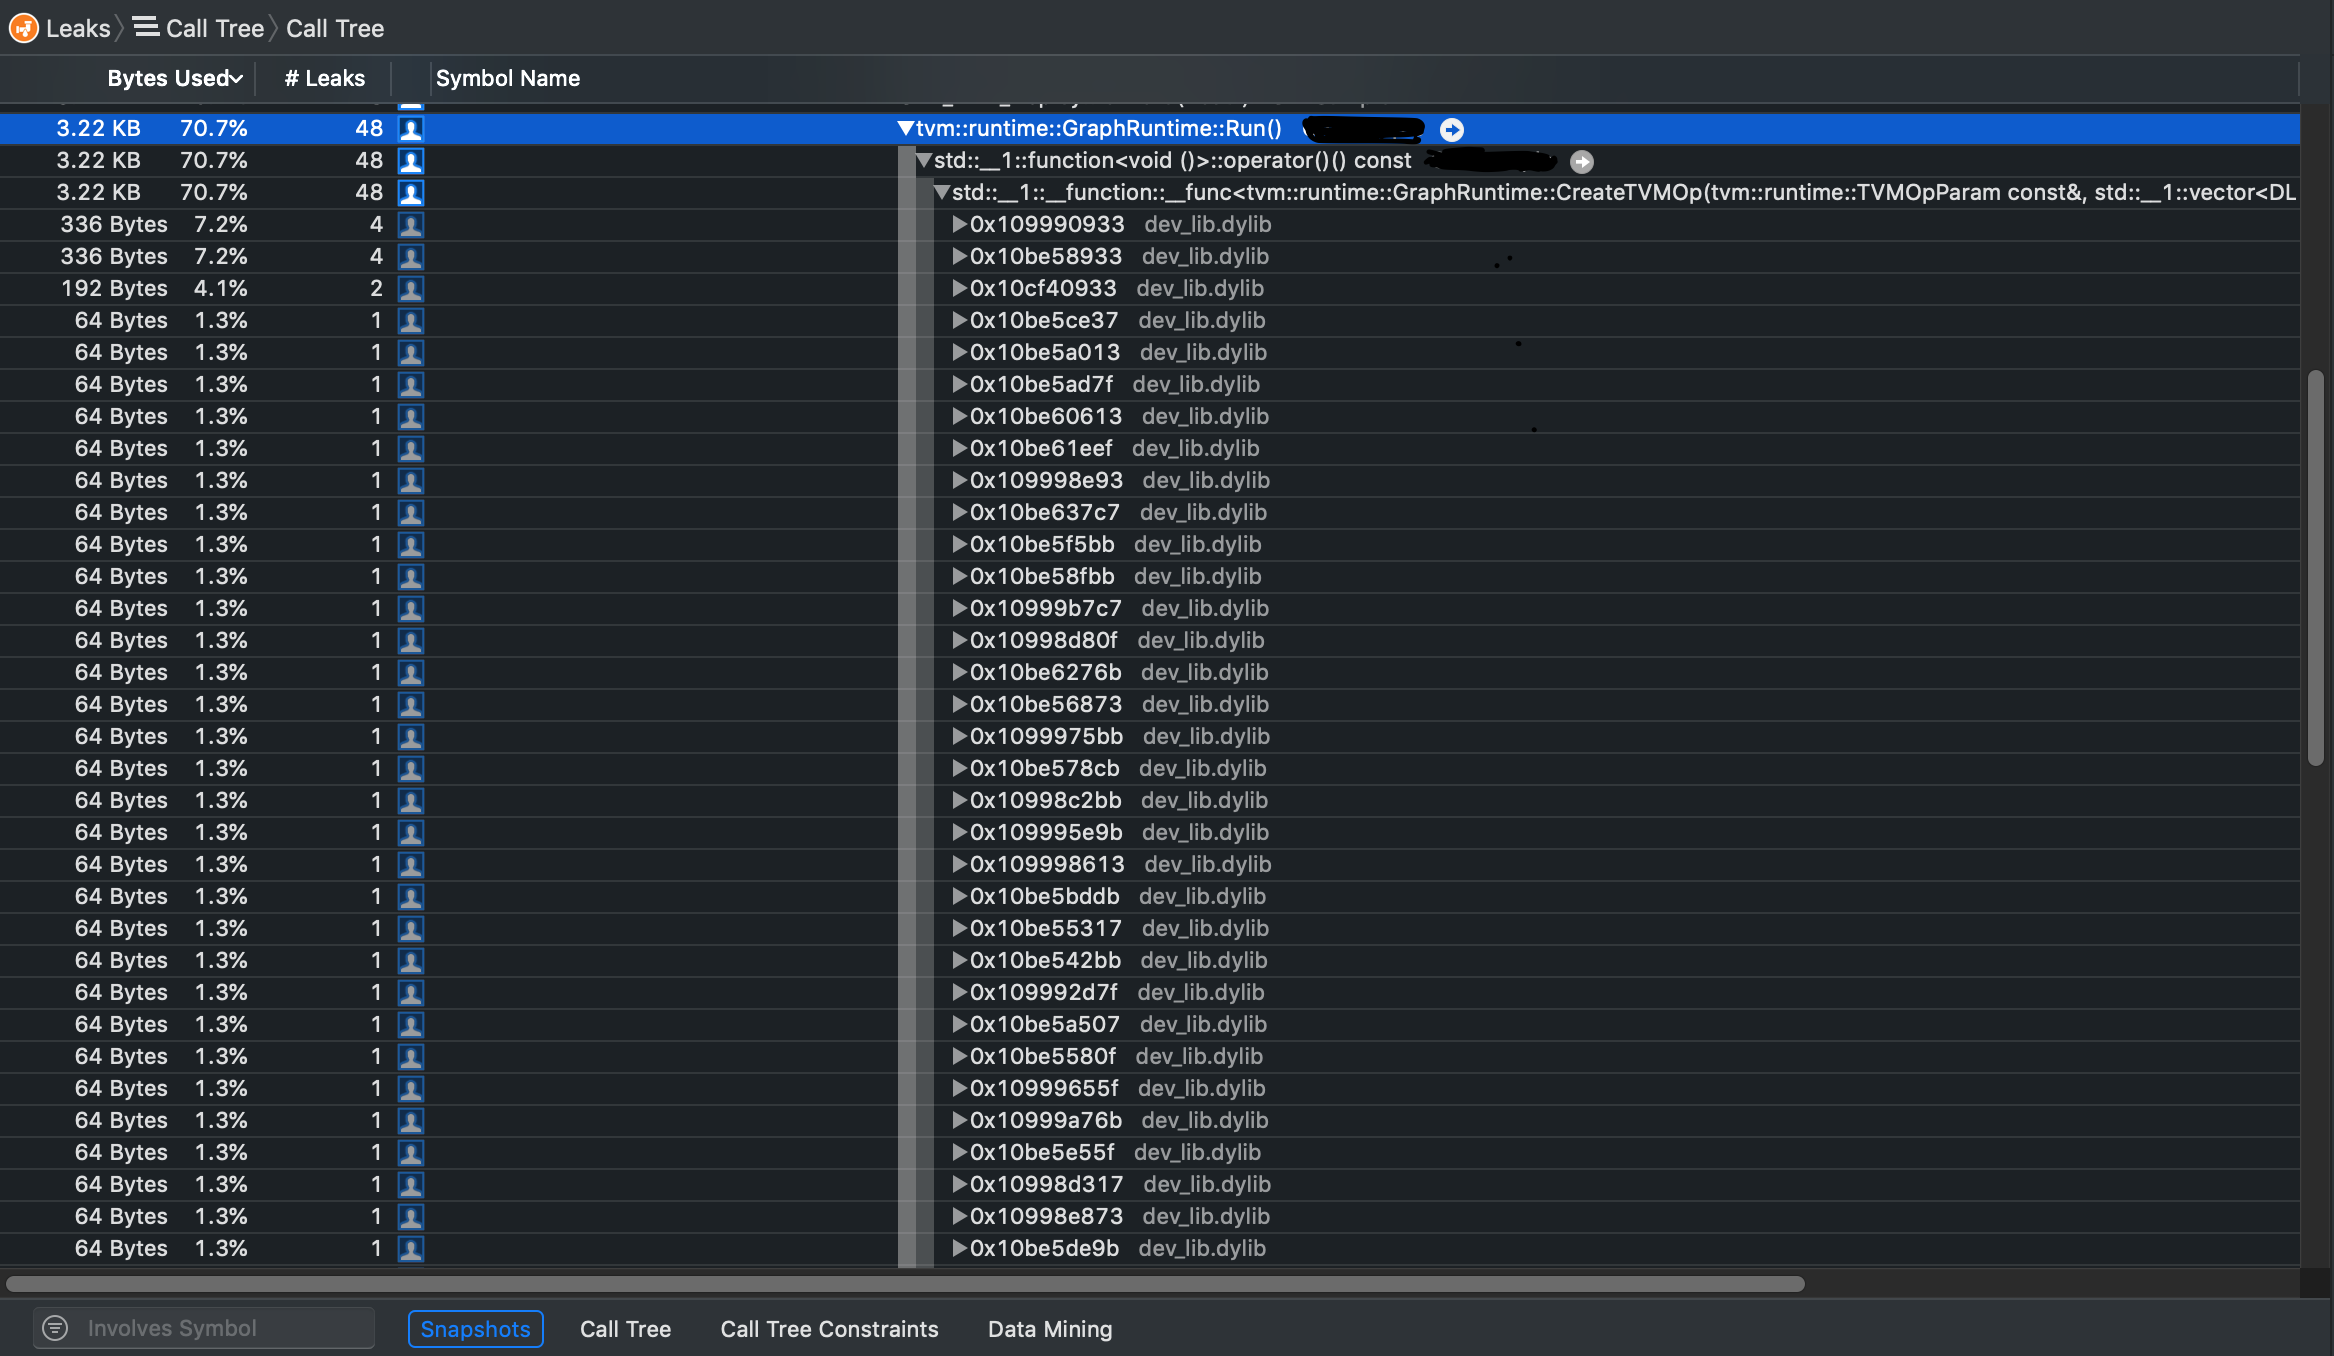Viewport: 2334px width, 1356px height.
Task: Expand the 0x109990933 dev_lib.dylib entry
Action: (959, 224)
